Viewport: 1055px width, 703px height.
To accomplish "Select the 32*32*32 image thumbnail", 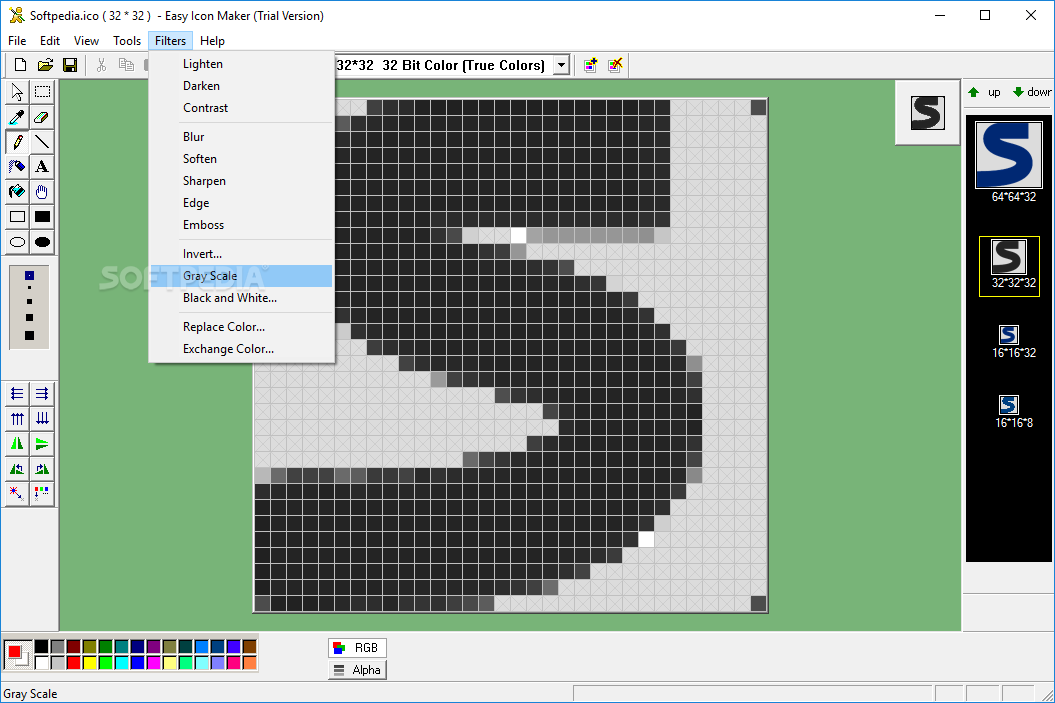I will (x=1009, y=266).
